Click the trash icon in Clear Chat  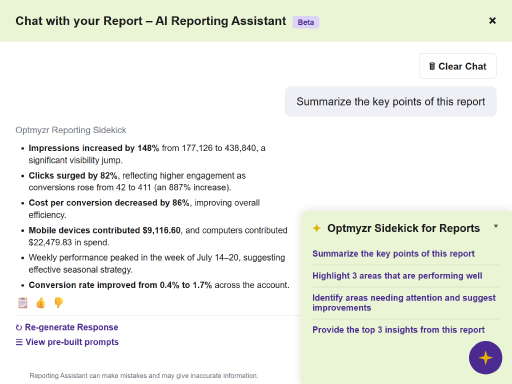pyautogui.click(x=432, y=66)
